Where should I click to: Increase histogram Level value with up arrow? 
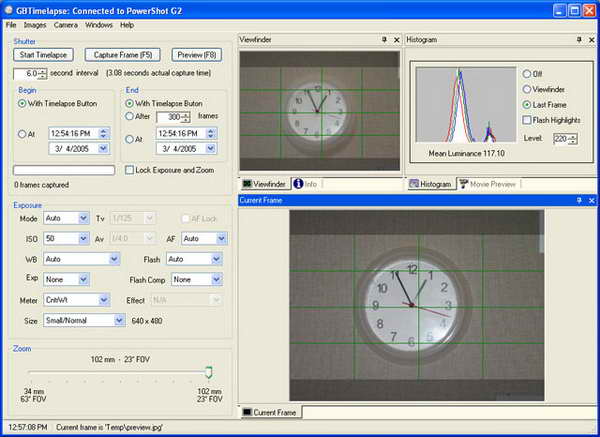[x=572, y=136]
